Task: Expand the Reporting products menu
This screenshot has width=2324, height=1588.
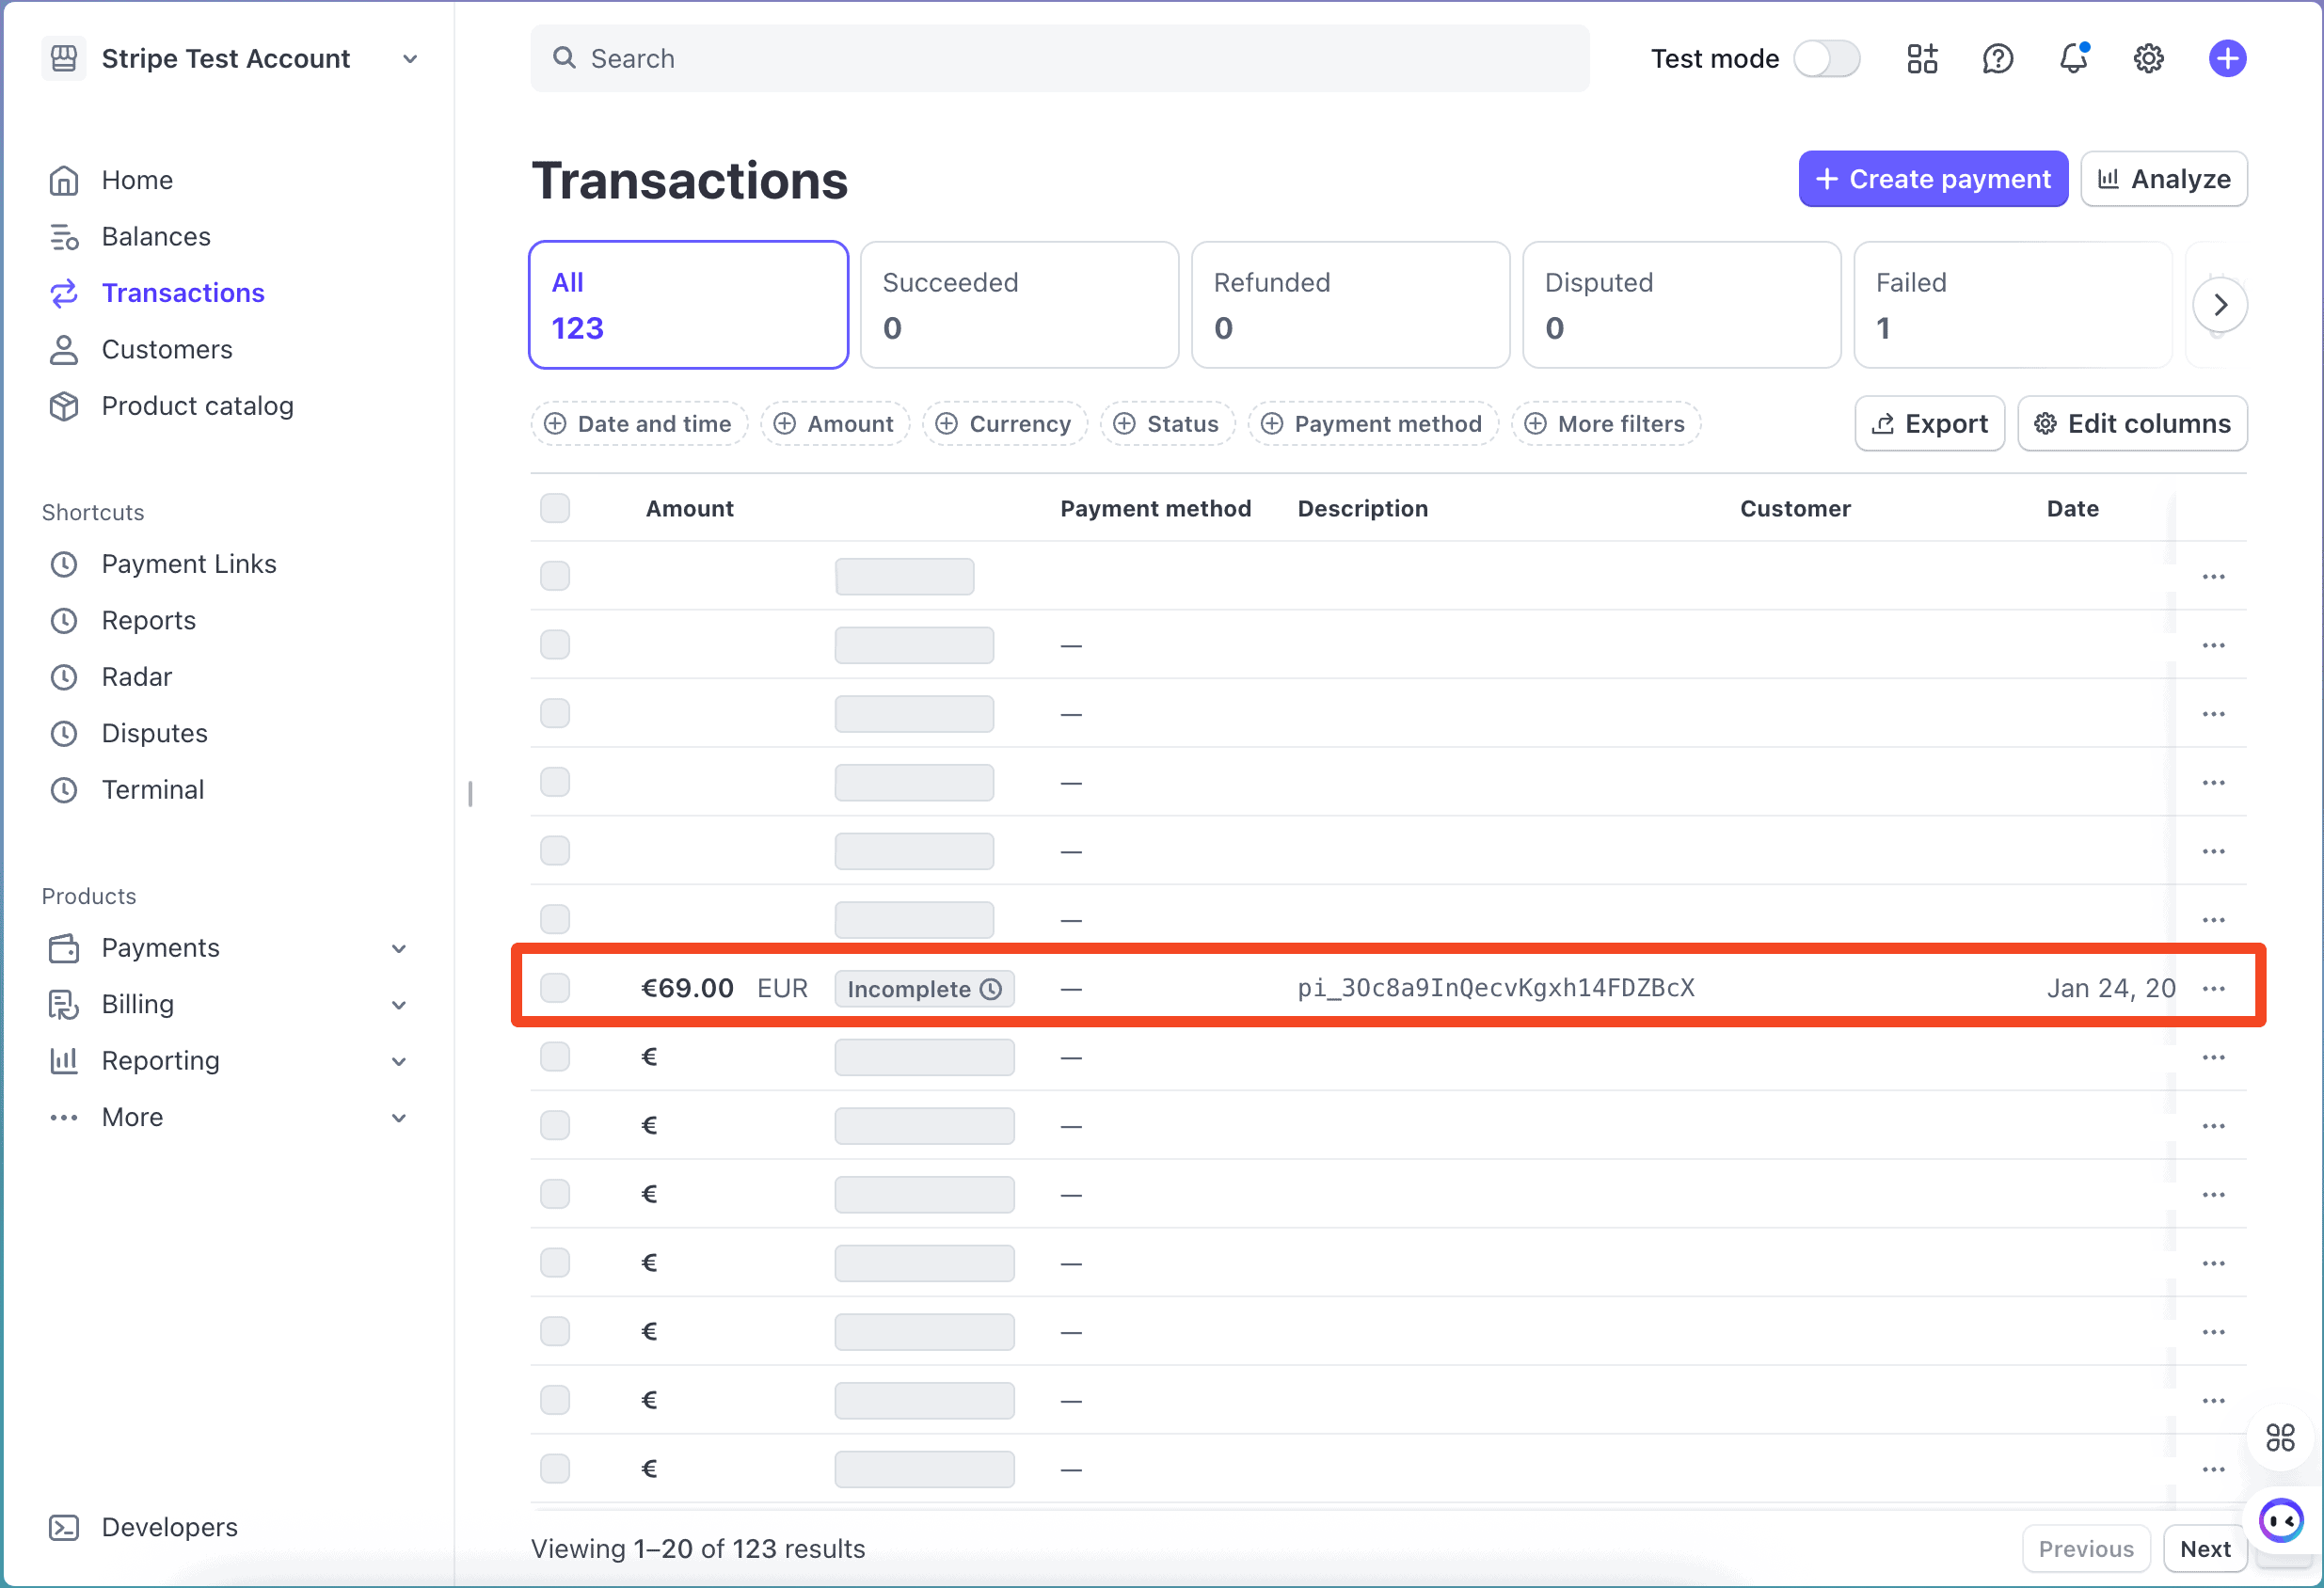Action: click(398, 1061)
